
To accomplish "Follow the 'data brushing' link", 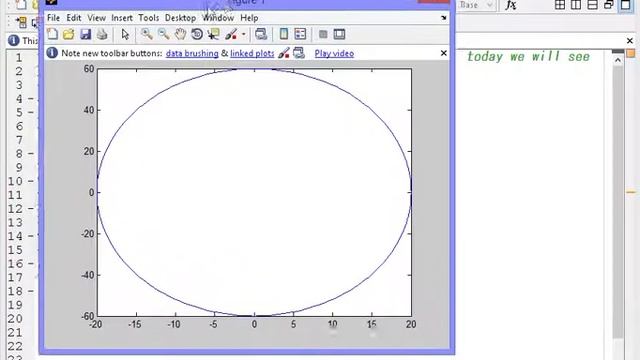I will [192, 53].
